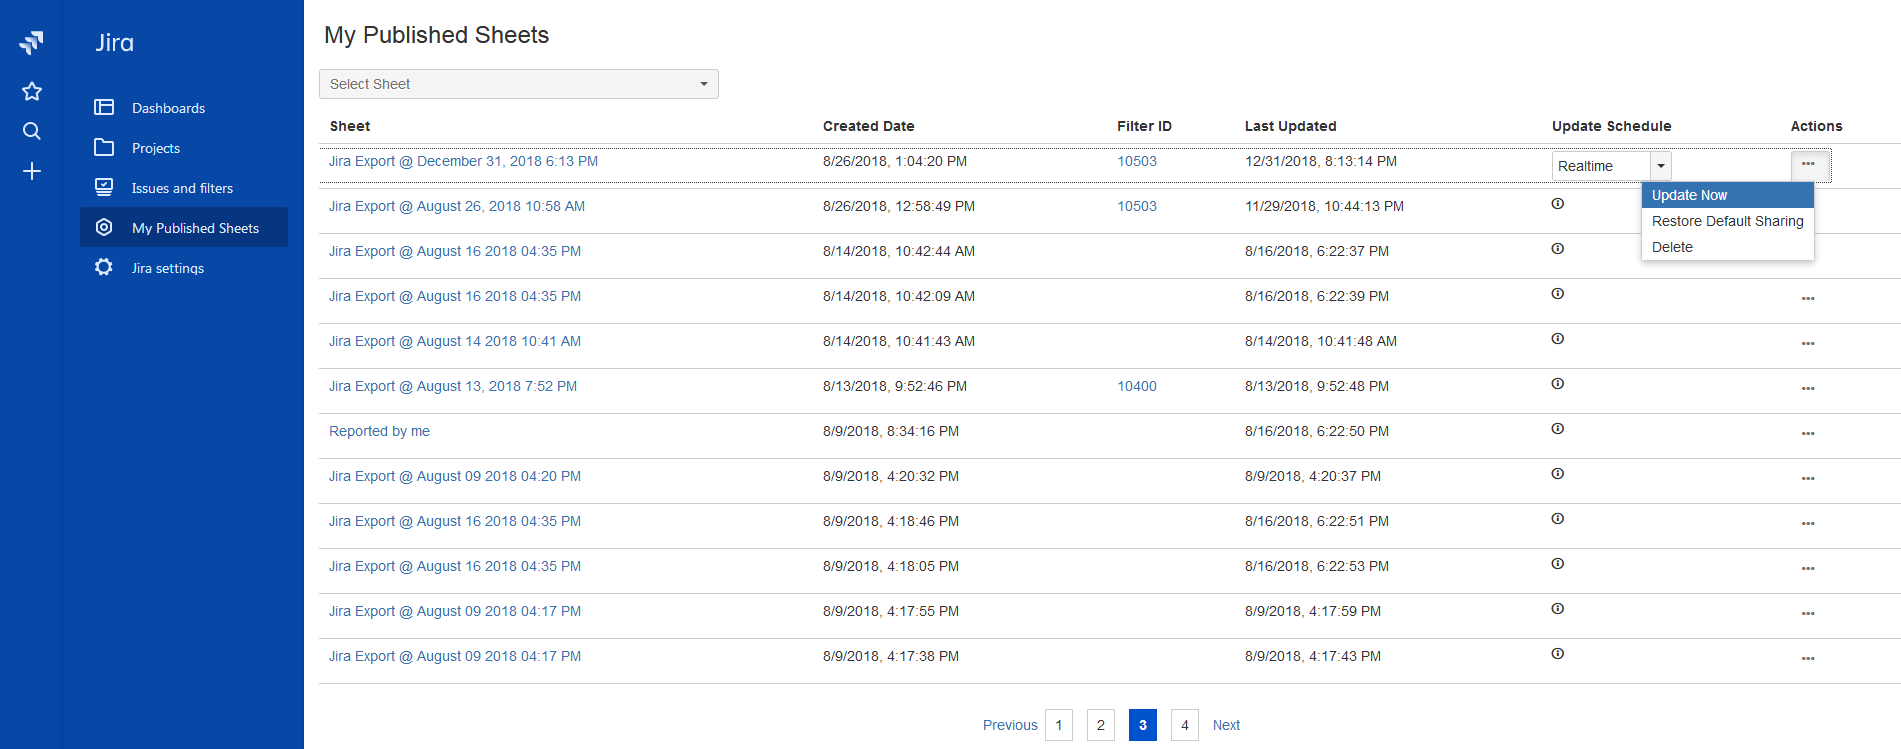
Task: Open Jira settings gear item
Action: click(x=167, y=268)
